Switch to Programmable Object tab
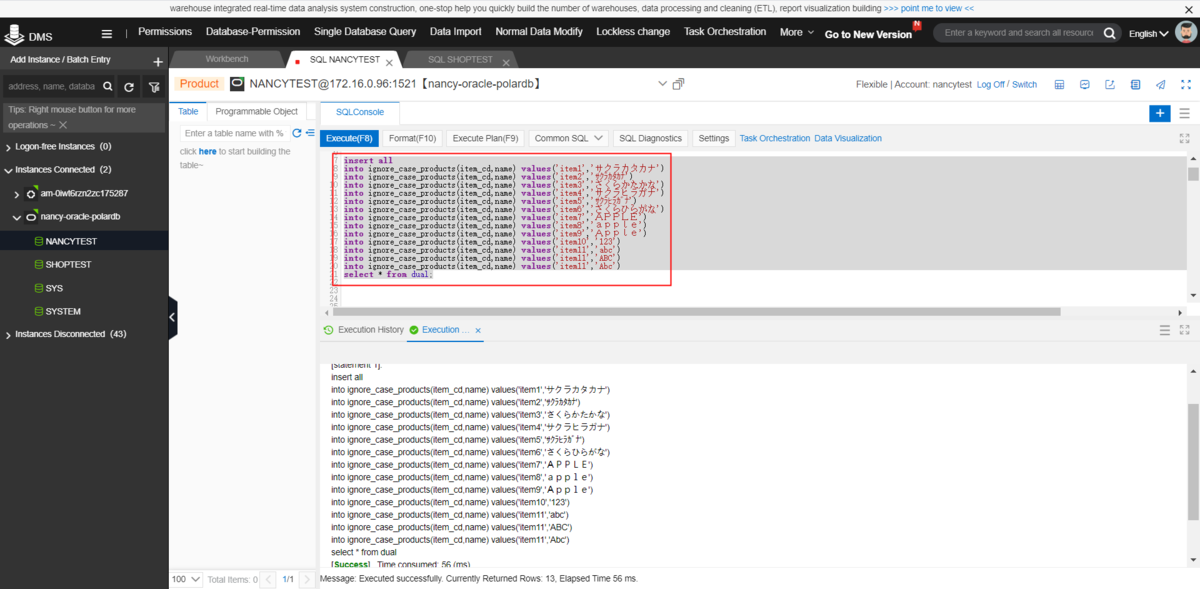 coord(256,112)
